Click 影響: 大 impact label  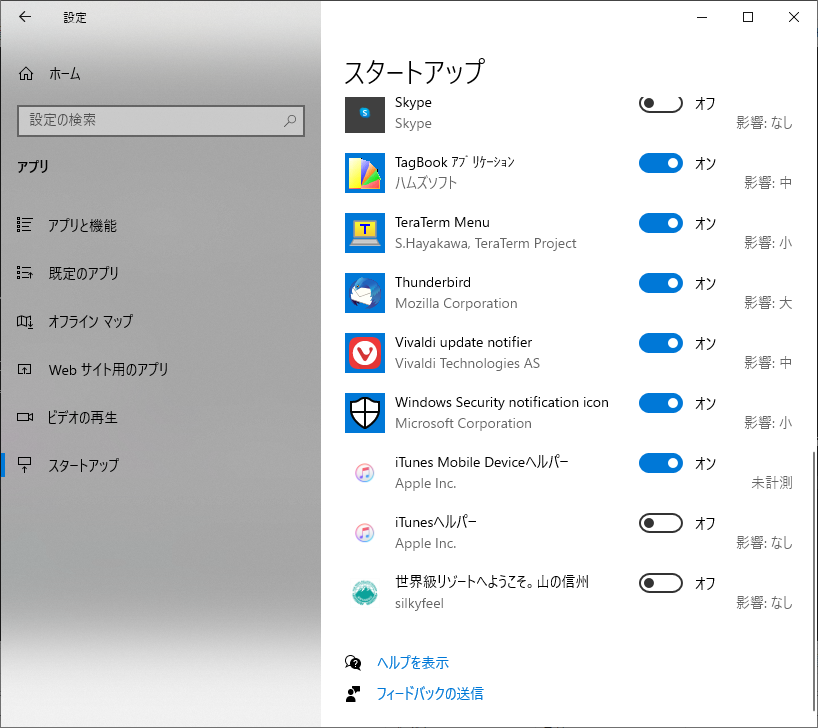click(x=768, y=303)
